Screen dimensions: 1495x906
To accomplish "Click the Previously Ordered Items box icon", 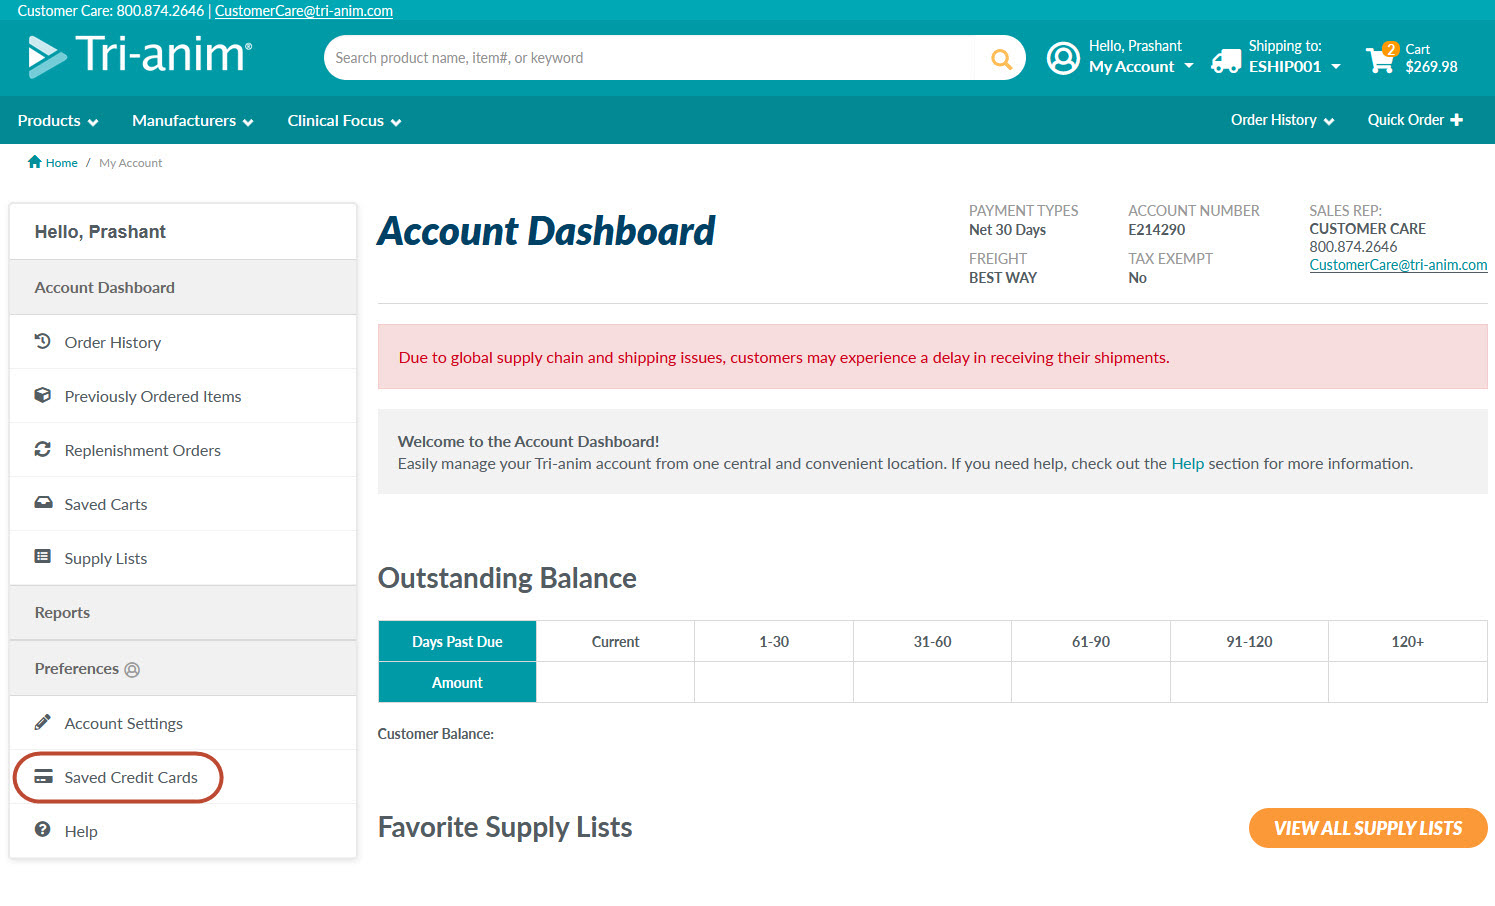I will (x=42, y=395).
